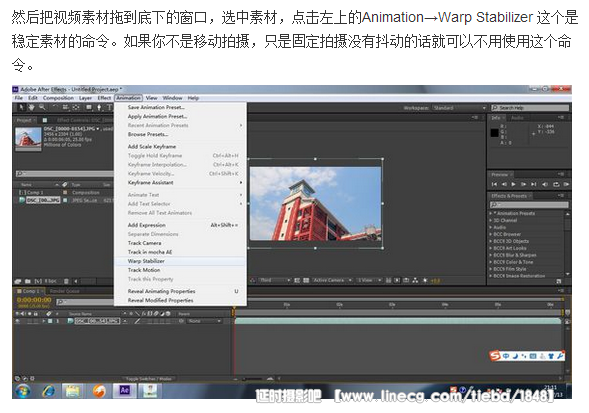Click timeline zoom slider at bottom
This screenshot has height=413, width=589.
[x=253, y=379]
